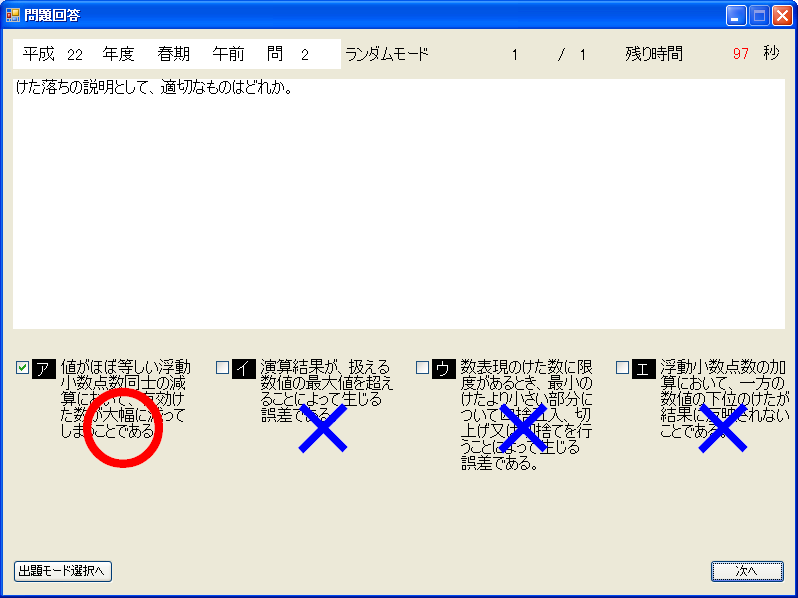Select the black エ option label

click(643, 369)
